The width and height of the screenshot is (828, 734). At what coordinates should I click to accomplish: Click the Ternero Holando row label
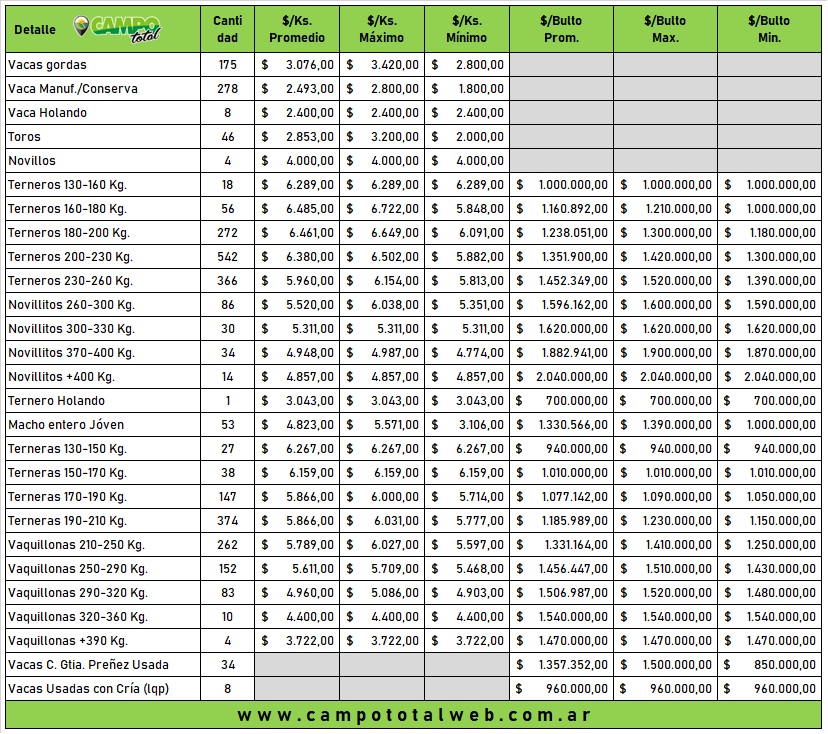[56, 401]
